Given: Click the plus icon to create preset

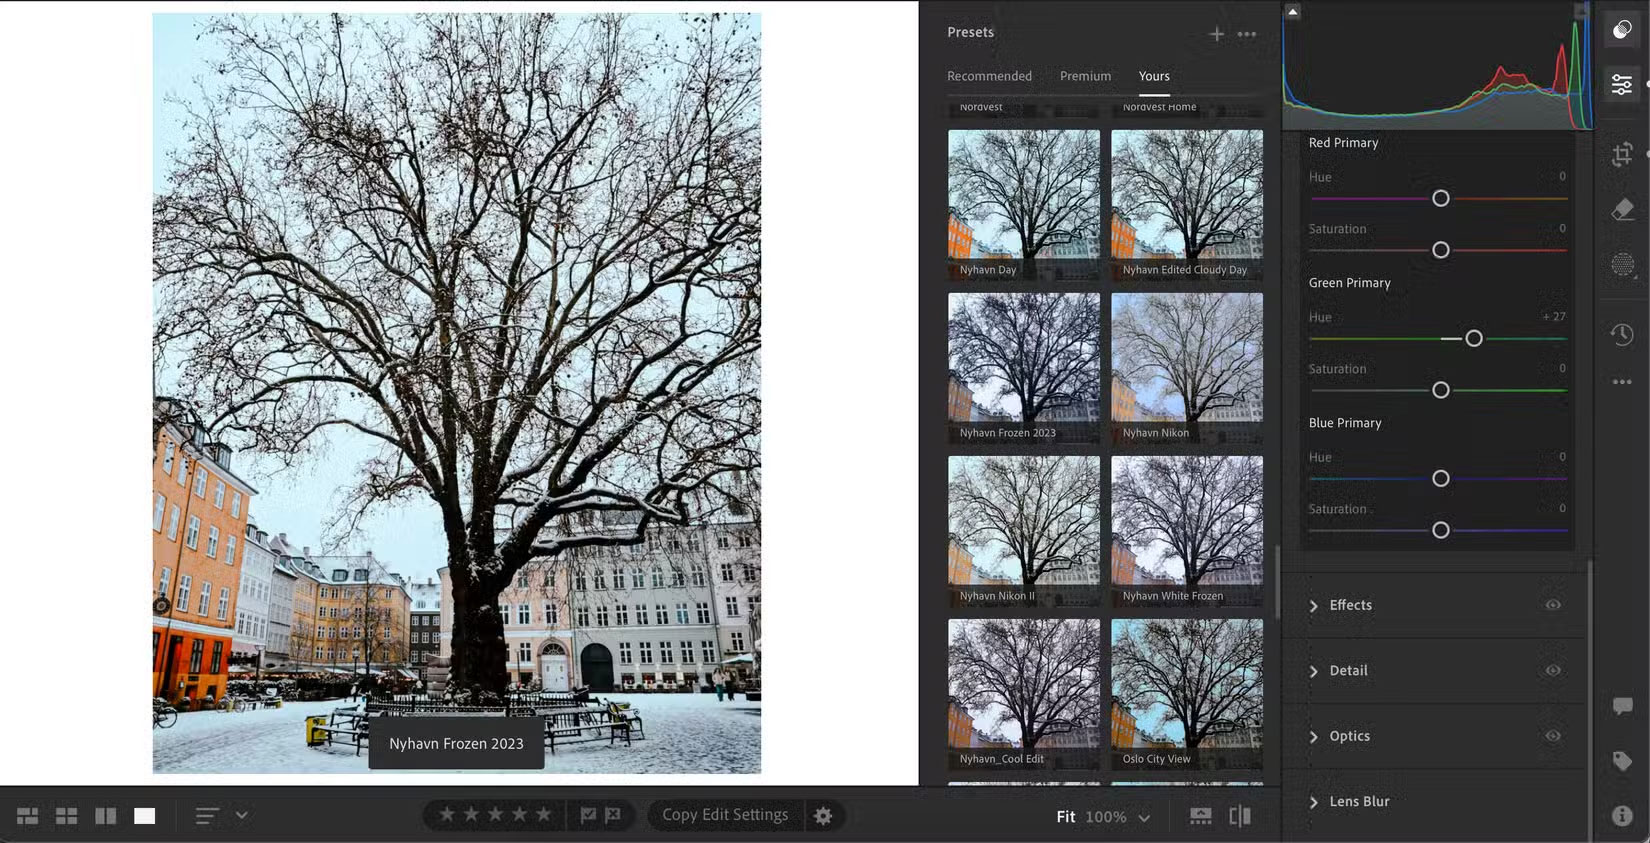Looking at the screenshot, I should tap(1216, 34).
